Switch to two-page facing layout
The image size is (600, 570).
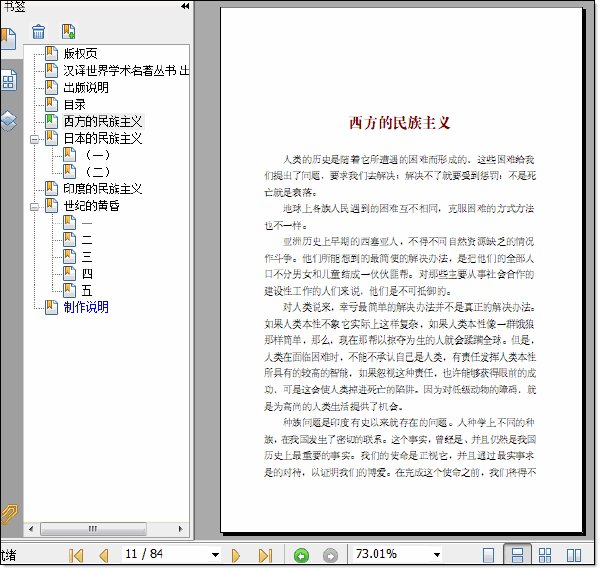point(574,555)
